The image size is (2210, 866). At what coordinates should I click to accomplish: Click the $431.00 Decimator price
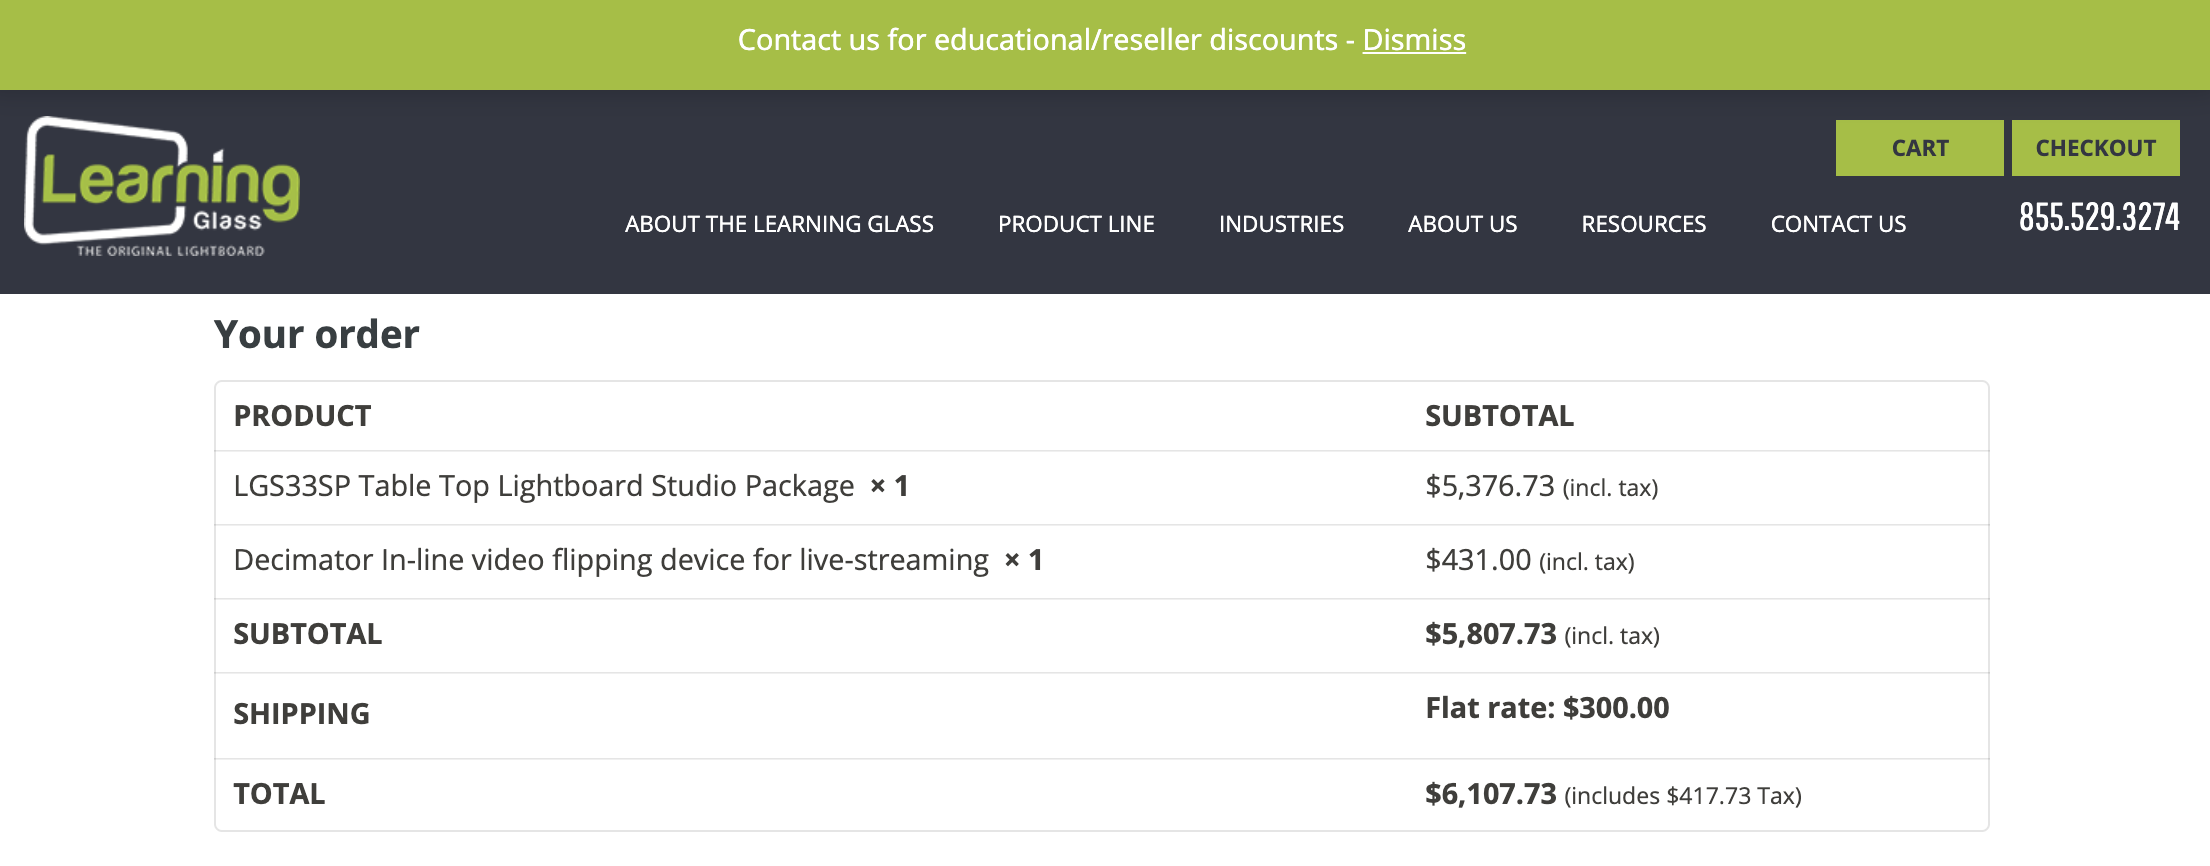pyautogui.click(x=1477, y=560)
